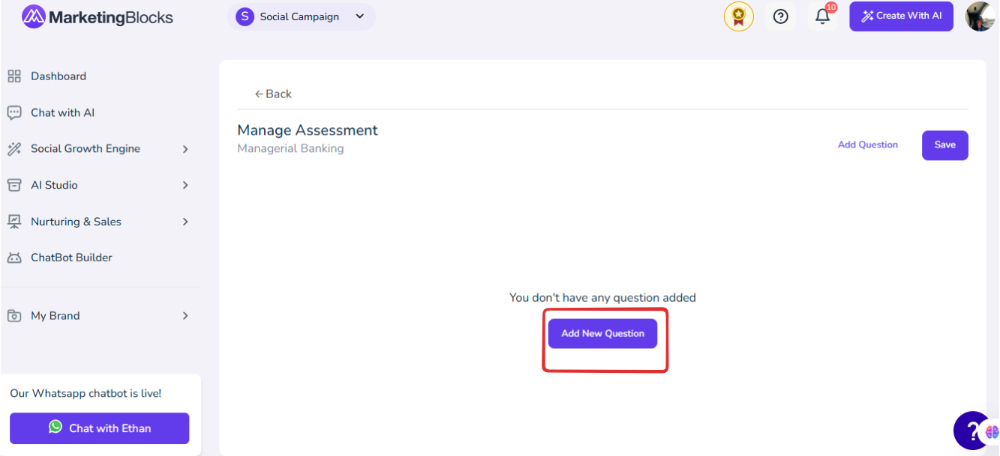Viewport: 1000px width, 456px height.
Task: Go back using the Back link
Action: (273, 94)
